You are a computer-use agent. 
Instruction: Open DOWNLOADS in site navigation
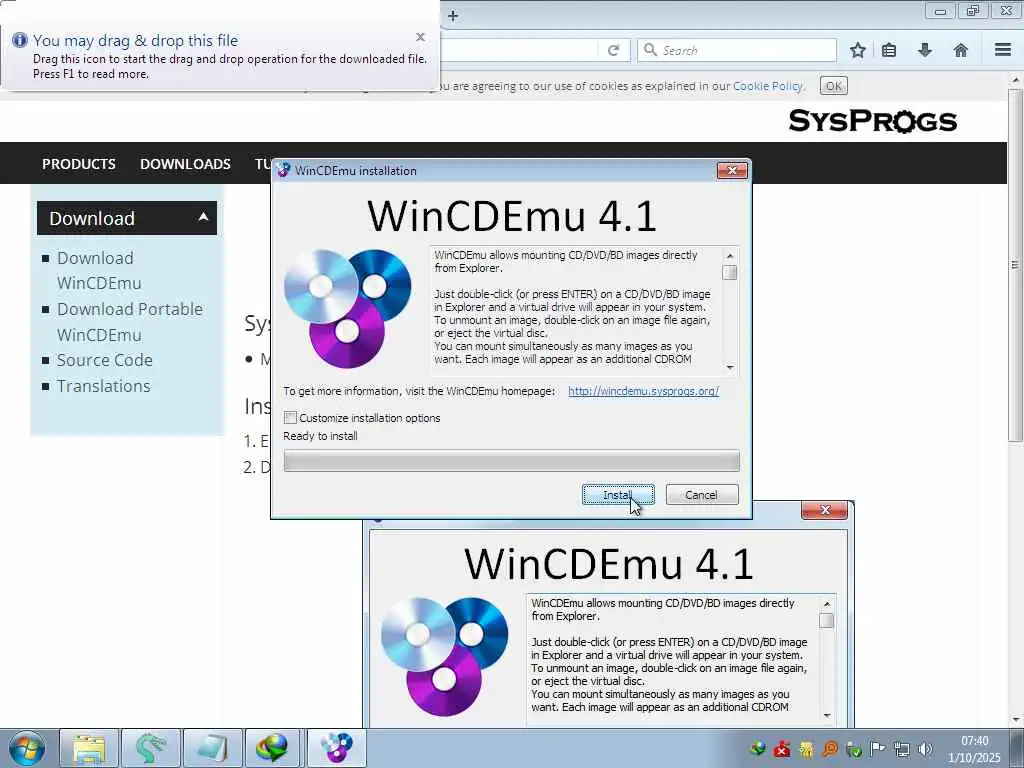[x=185, y=163]
